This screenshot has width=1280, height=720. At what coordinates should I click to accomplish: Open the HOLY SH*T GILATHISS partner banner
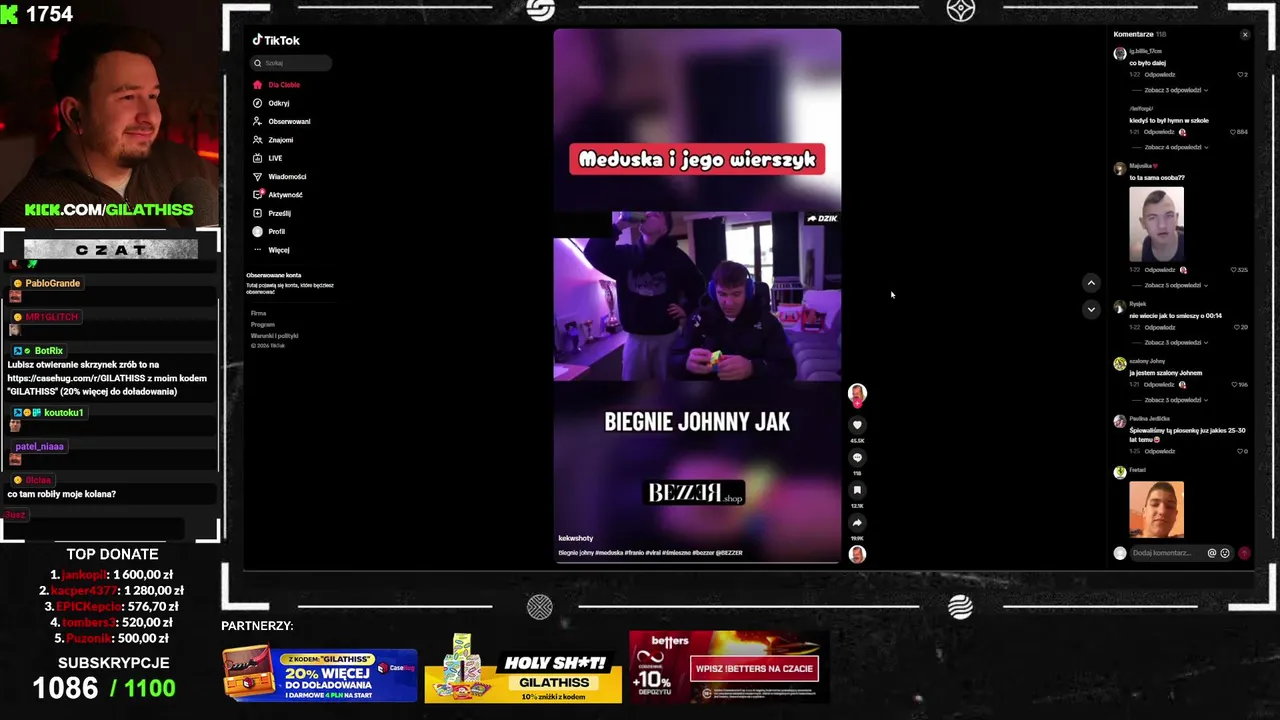(x=523, y=669)
